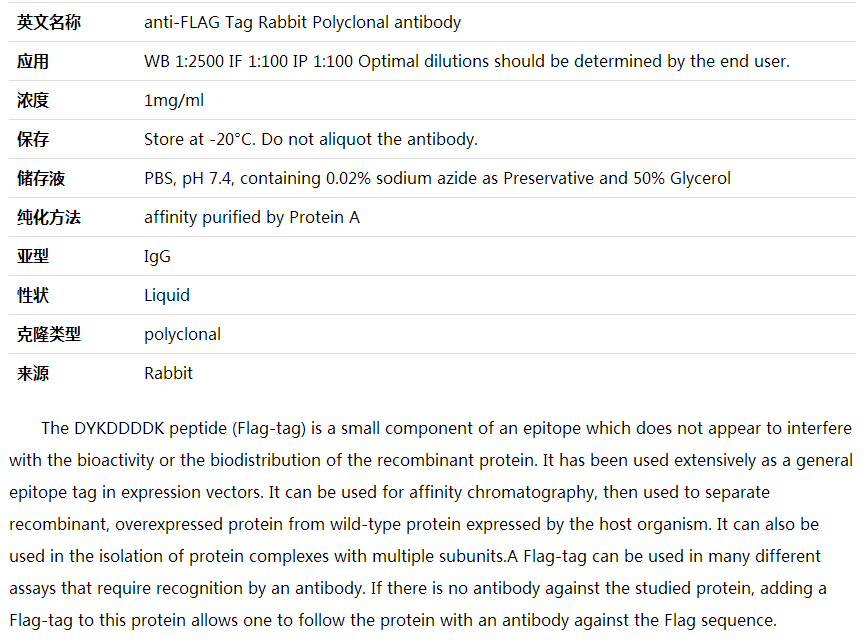Click the 纯化方法 label
The height and width of the screenshot is (642, 868).
(49, 218)
